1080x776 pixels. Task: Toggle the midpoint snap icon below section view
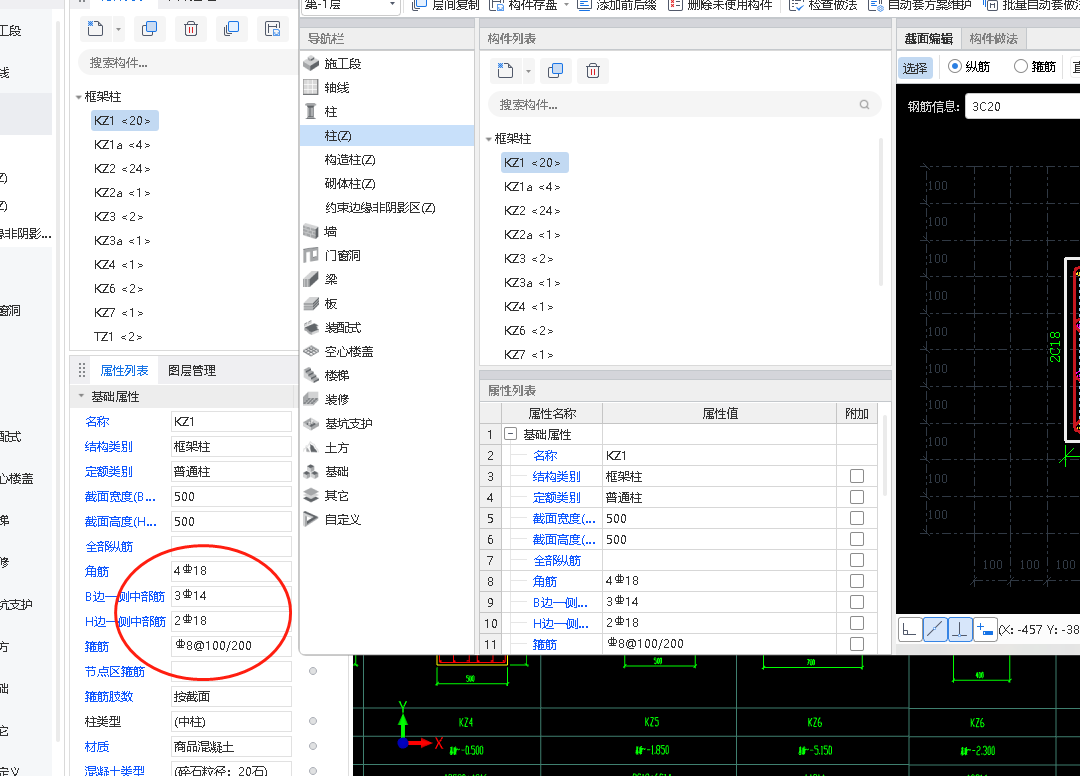935,629
